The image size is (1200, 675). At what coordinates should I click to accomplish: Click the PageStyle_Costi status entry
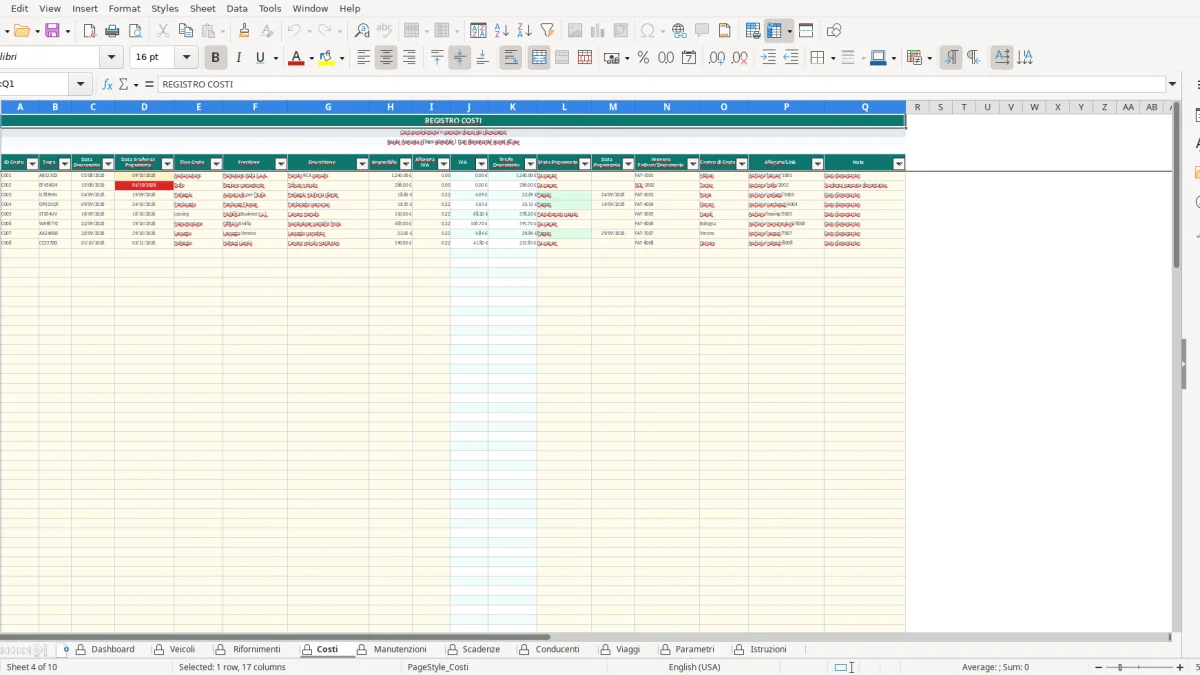coord(438,667)
